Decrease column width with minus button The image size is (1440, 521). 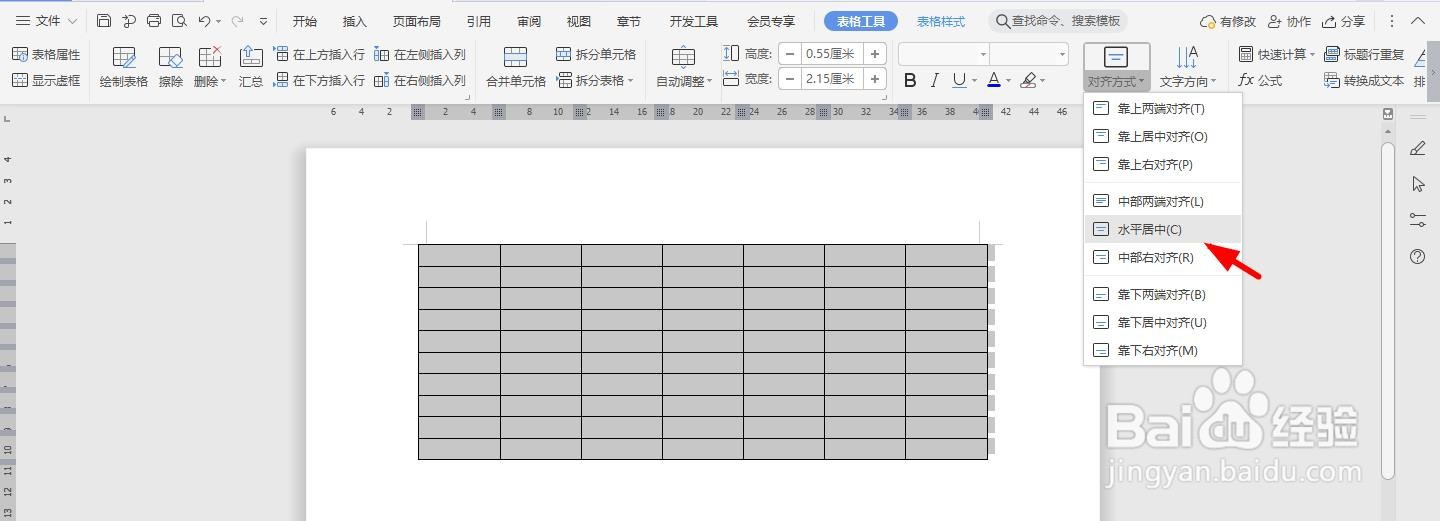(790, 79)
